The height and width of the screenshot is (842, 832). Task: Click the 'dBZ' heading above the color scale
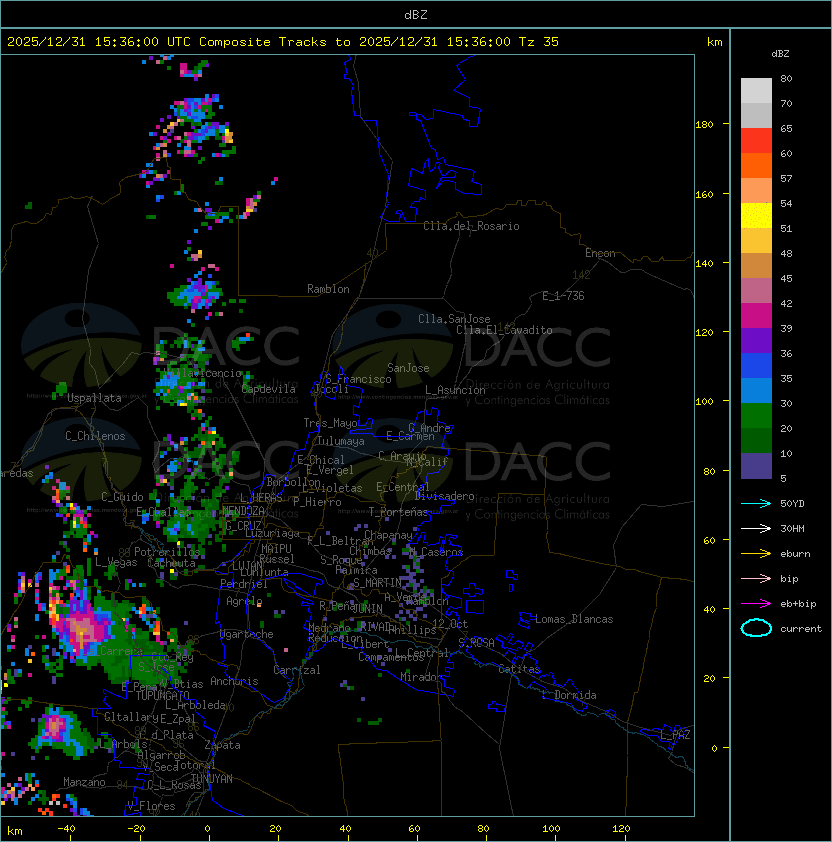780,54
